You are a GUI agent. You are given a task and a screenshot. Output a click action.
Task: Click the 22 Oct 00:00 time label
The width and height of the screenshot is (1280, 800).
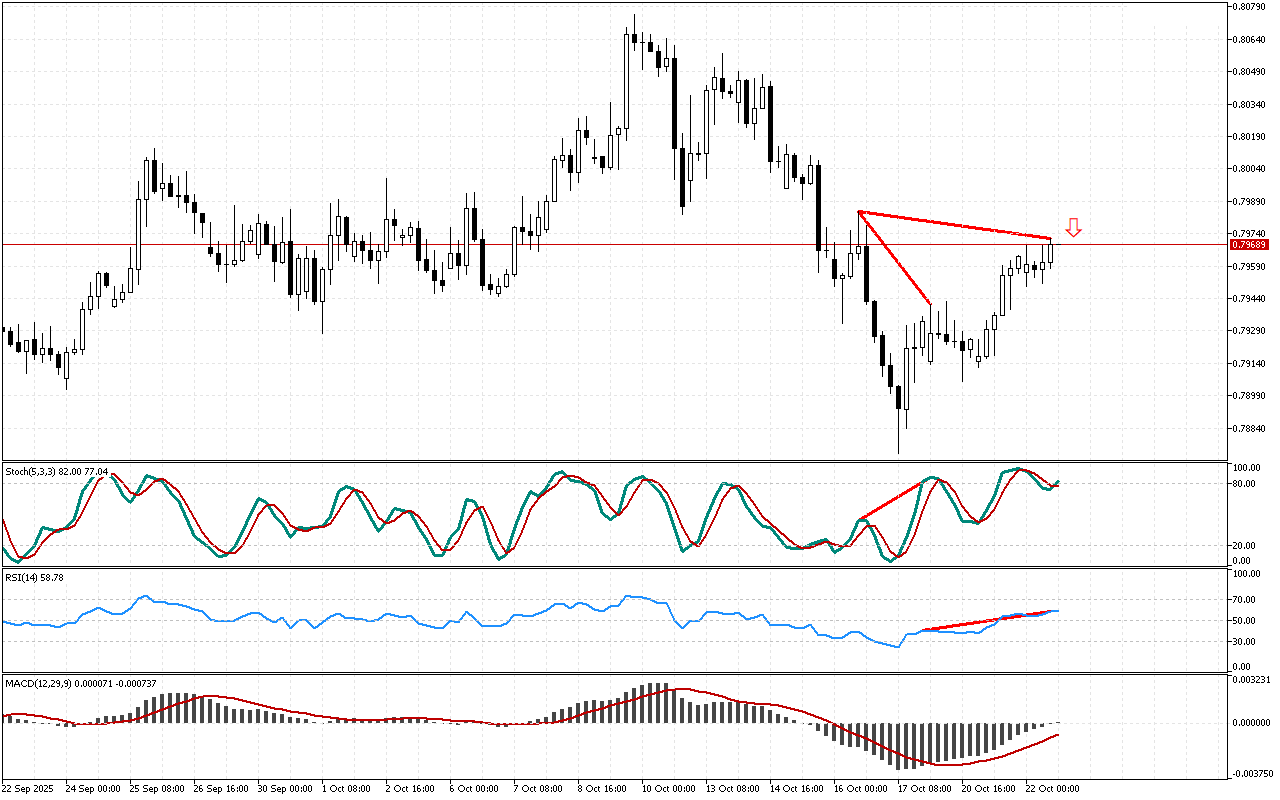(1052, 789)
